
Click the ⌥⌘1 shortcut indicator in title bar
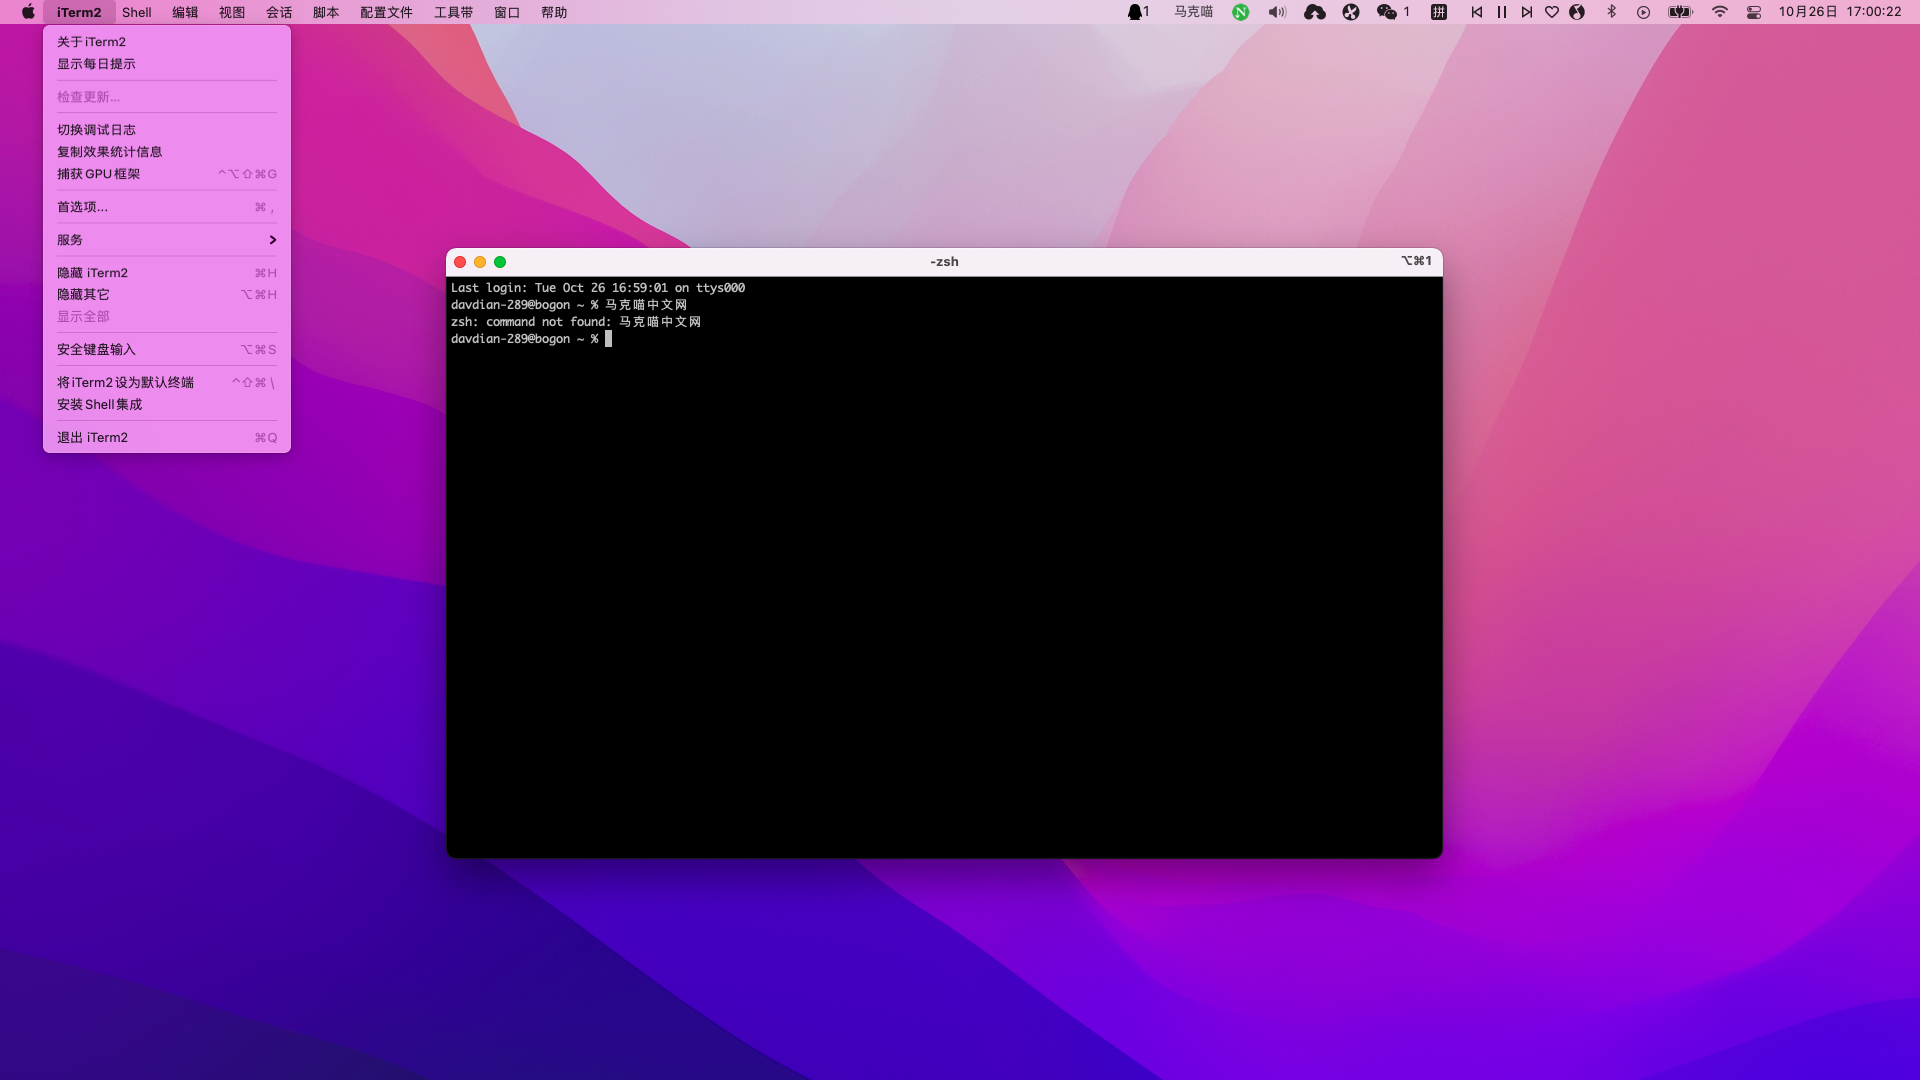coord(1416,261)
